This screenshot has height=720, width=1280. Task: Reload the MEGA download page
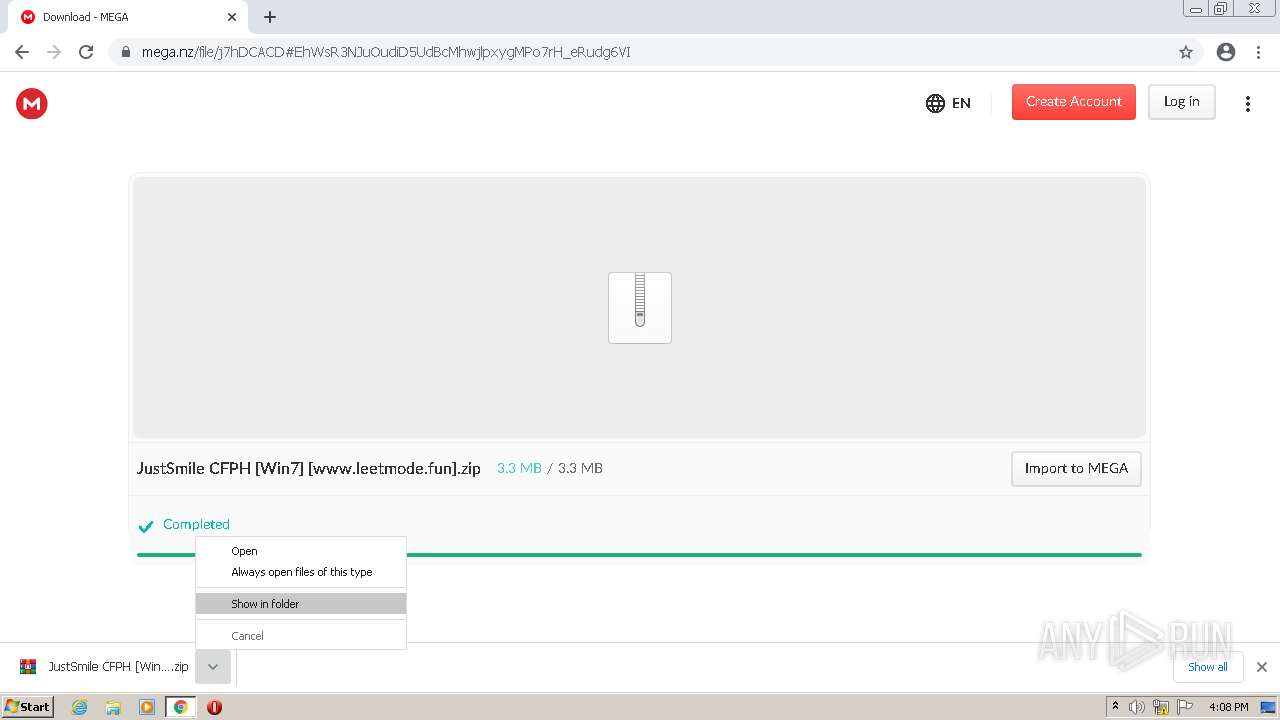(x=86, y=52)
